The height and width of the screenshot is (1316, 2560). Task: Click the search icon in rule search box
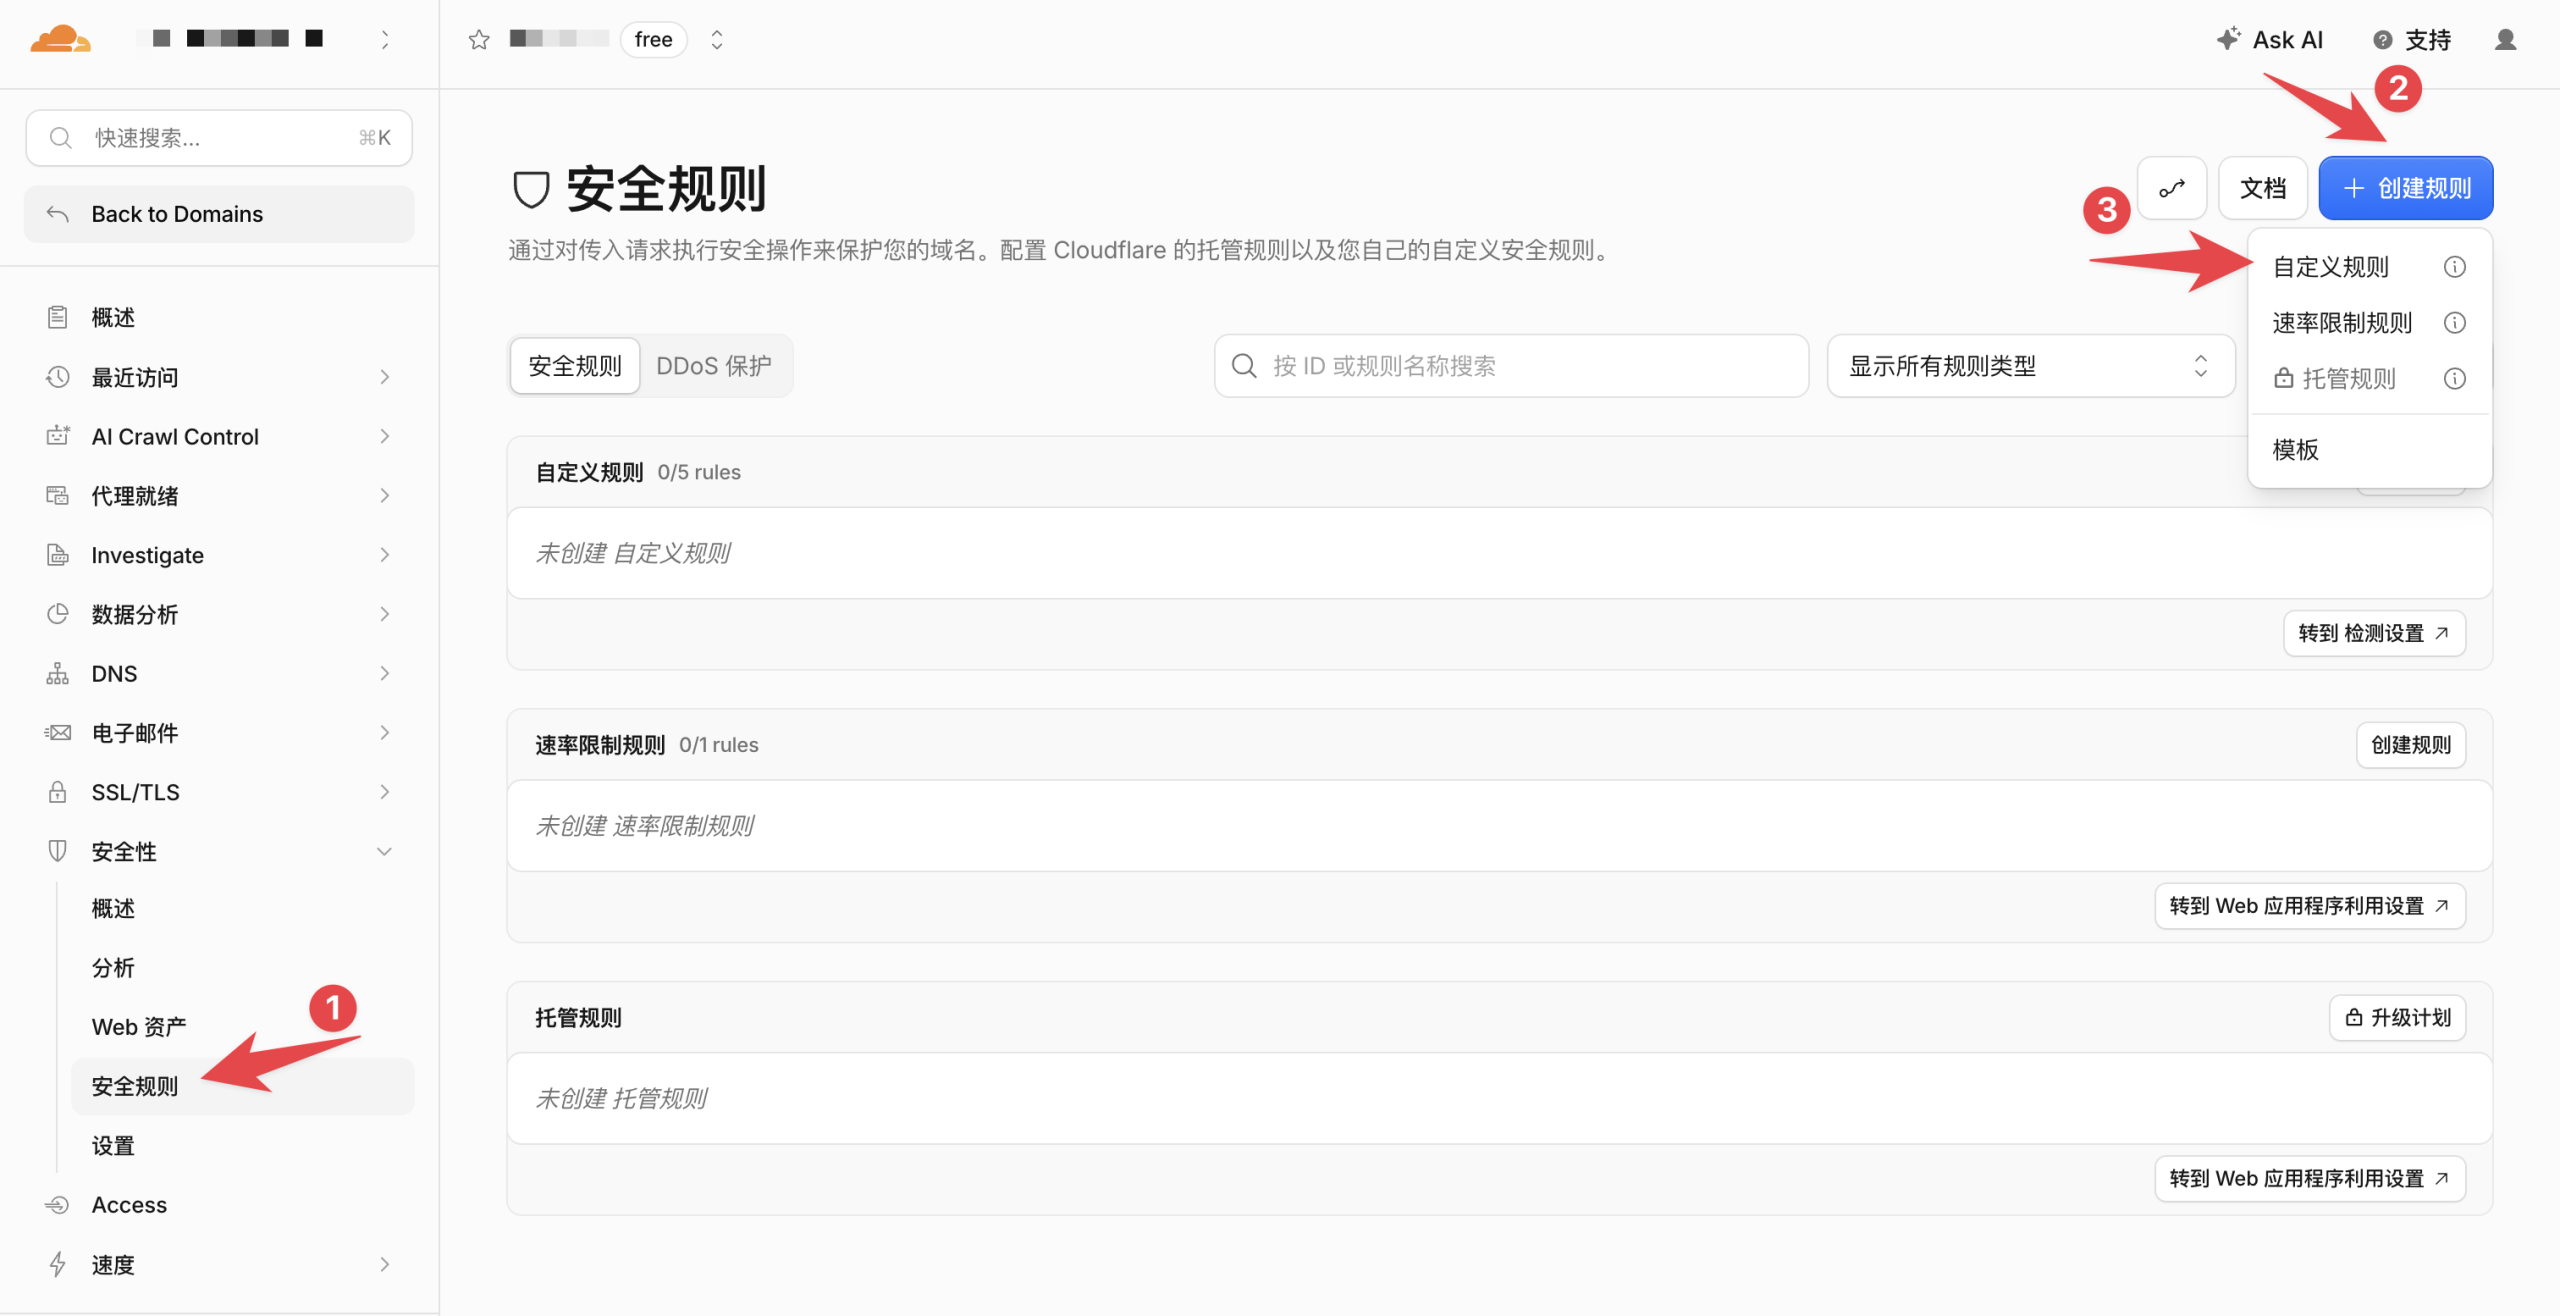tap(1244, 366)
